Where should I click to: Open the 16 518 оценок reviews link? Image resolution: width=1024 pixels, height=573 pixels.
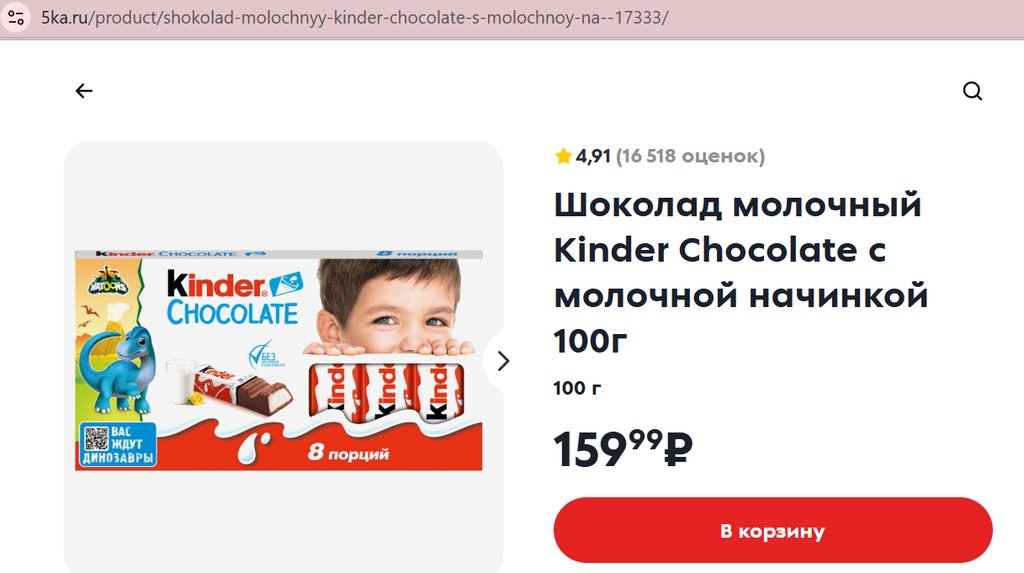pos(690,156)
